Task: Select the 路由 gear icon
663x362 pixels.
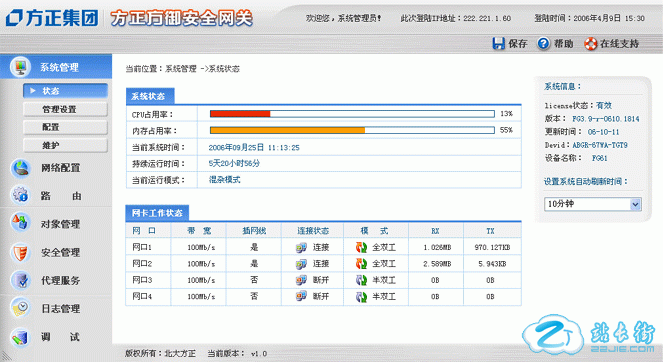Action: pyautogui.click(x=20, y=195)
